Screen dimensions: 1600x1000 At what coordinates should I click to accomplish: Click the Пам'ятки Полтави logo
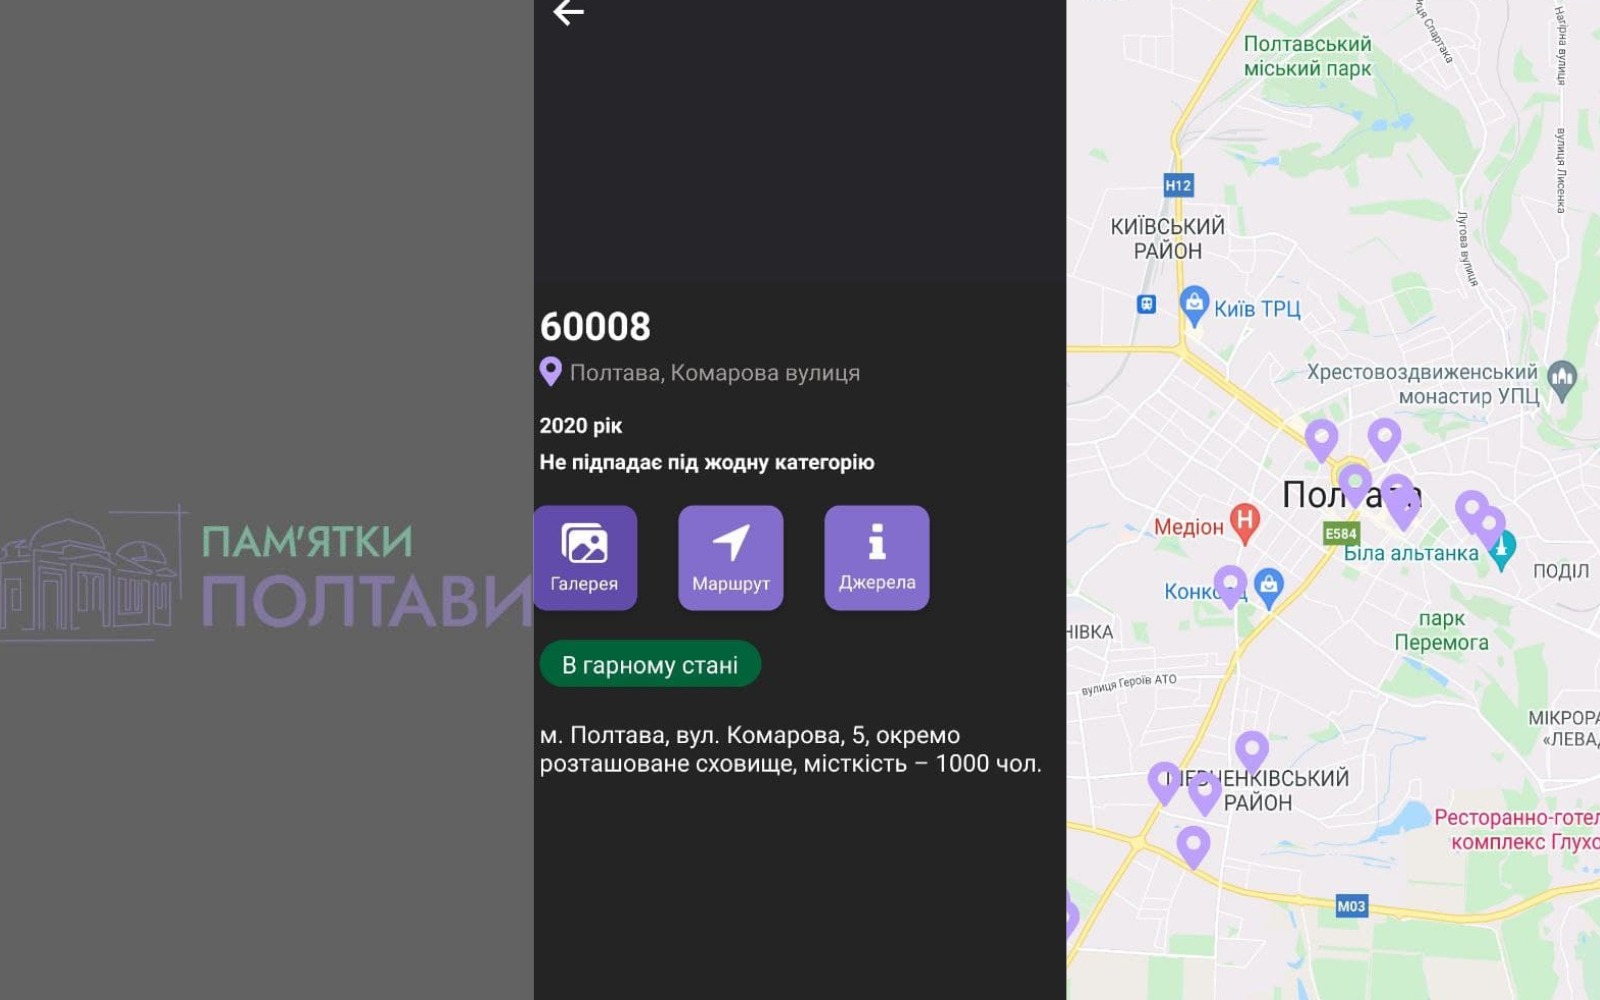pyautogui.click(x=266, y=577)
